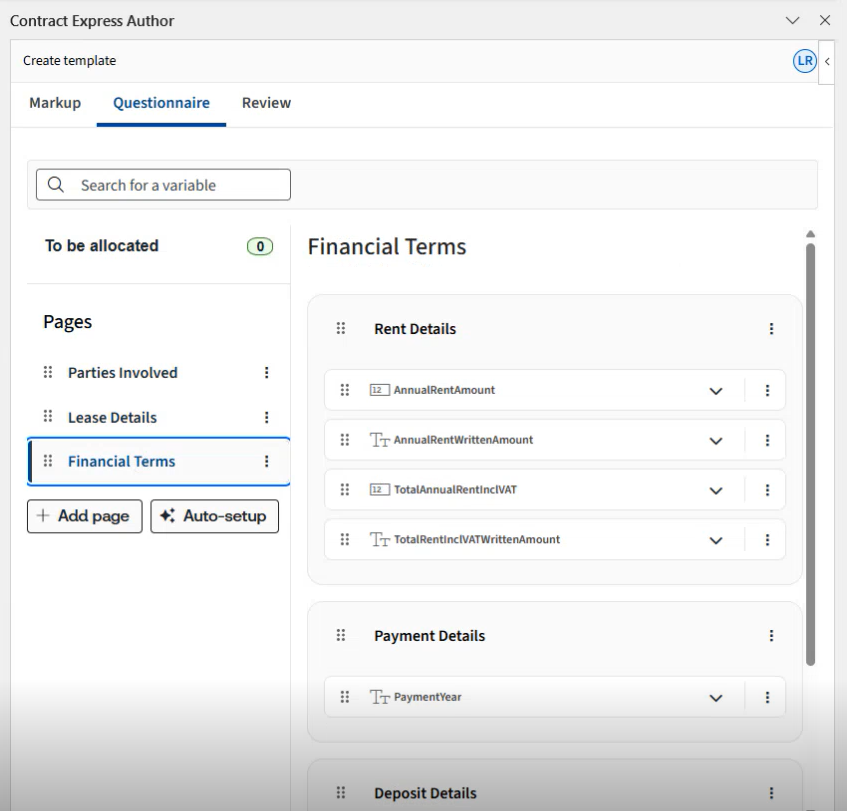
Task: Open the three-dot menu for AnnualRentAmount
Action: (767, 391)
